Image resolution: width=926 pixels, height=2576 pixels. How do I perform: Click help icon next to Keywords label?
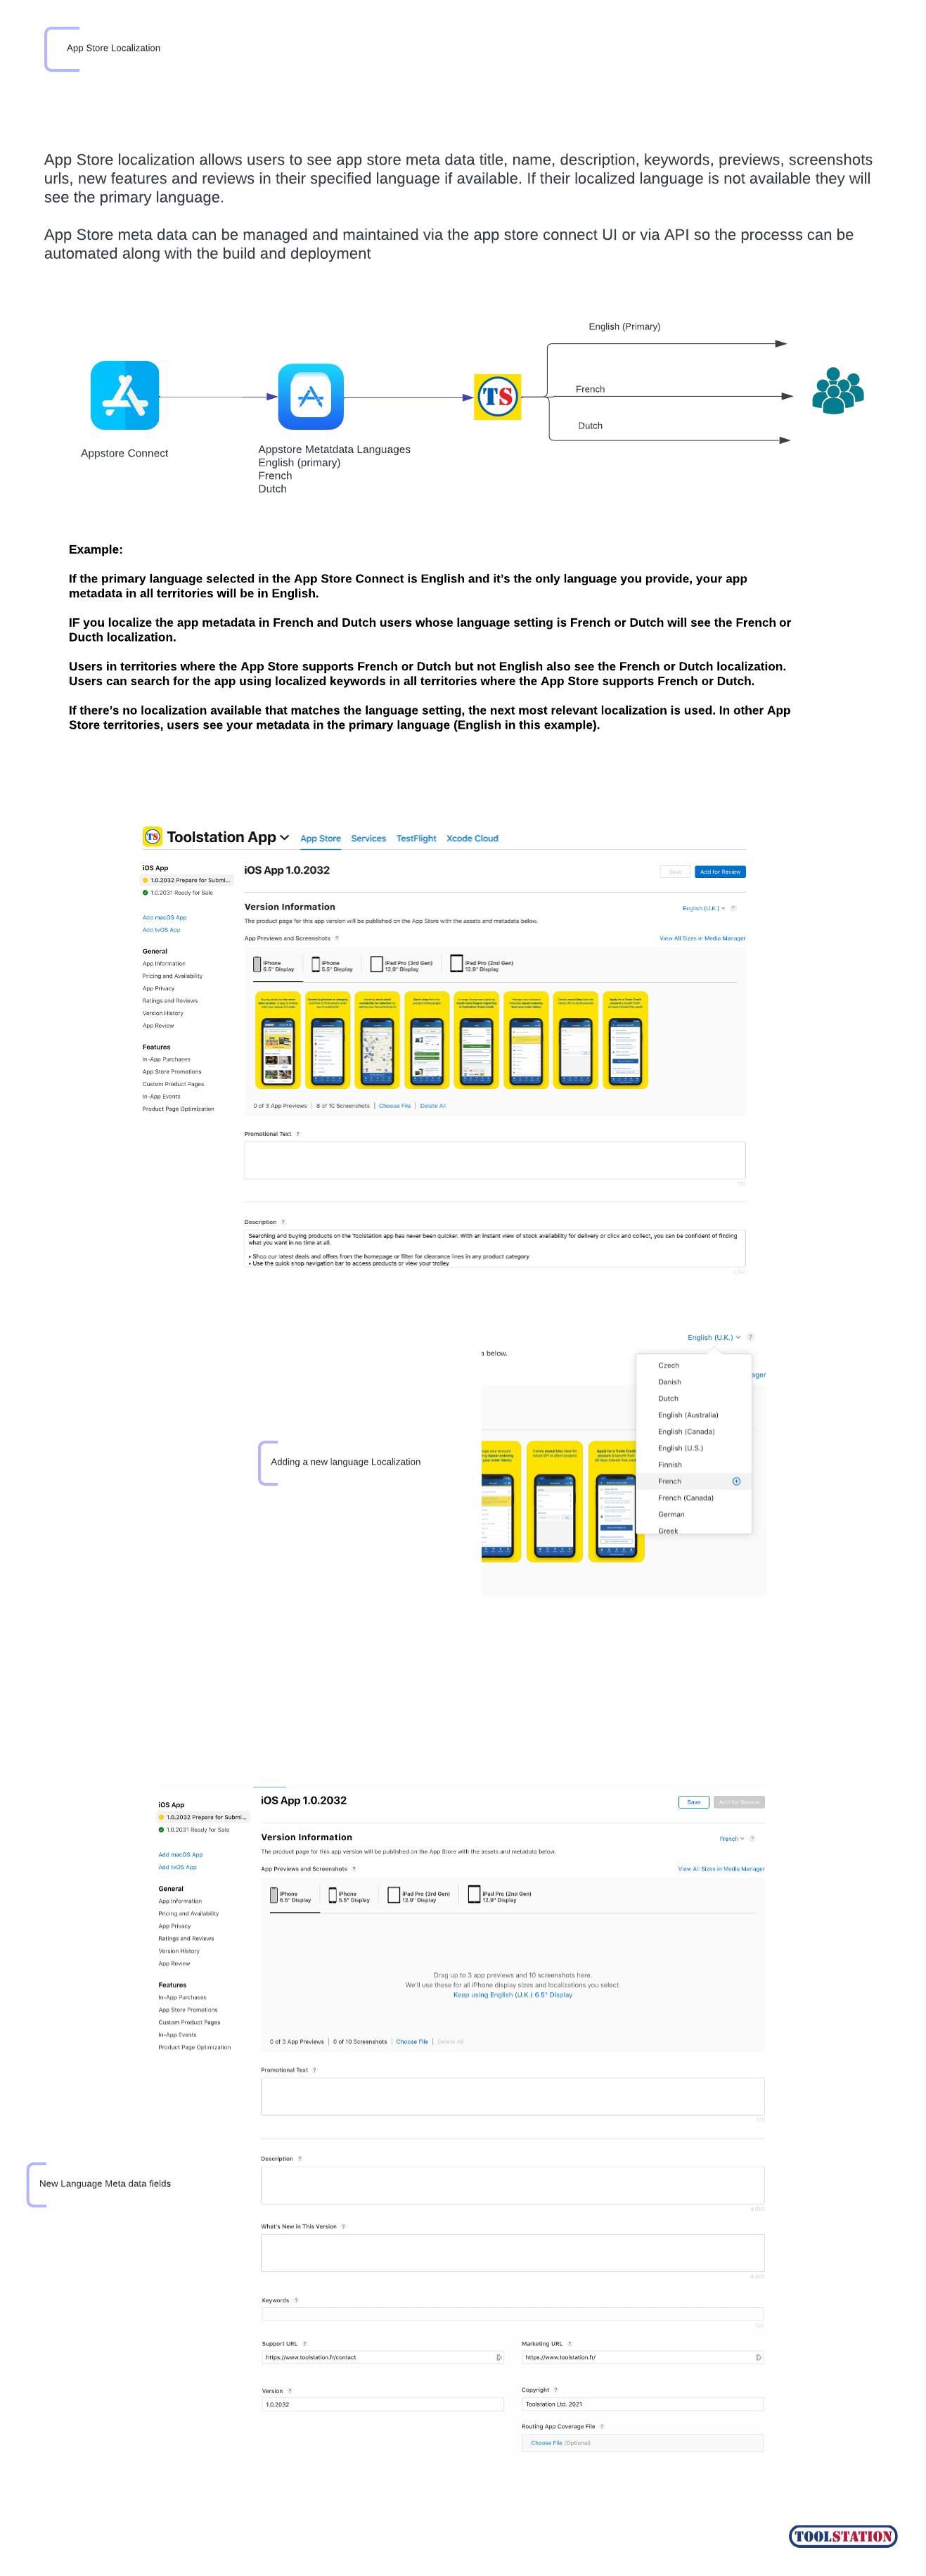[x=296, y=2300]
